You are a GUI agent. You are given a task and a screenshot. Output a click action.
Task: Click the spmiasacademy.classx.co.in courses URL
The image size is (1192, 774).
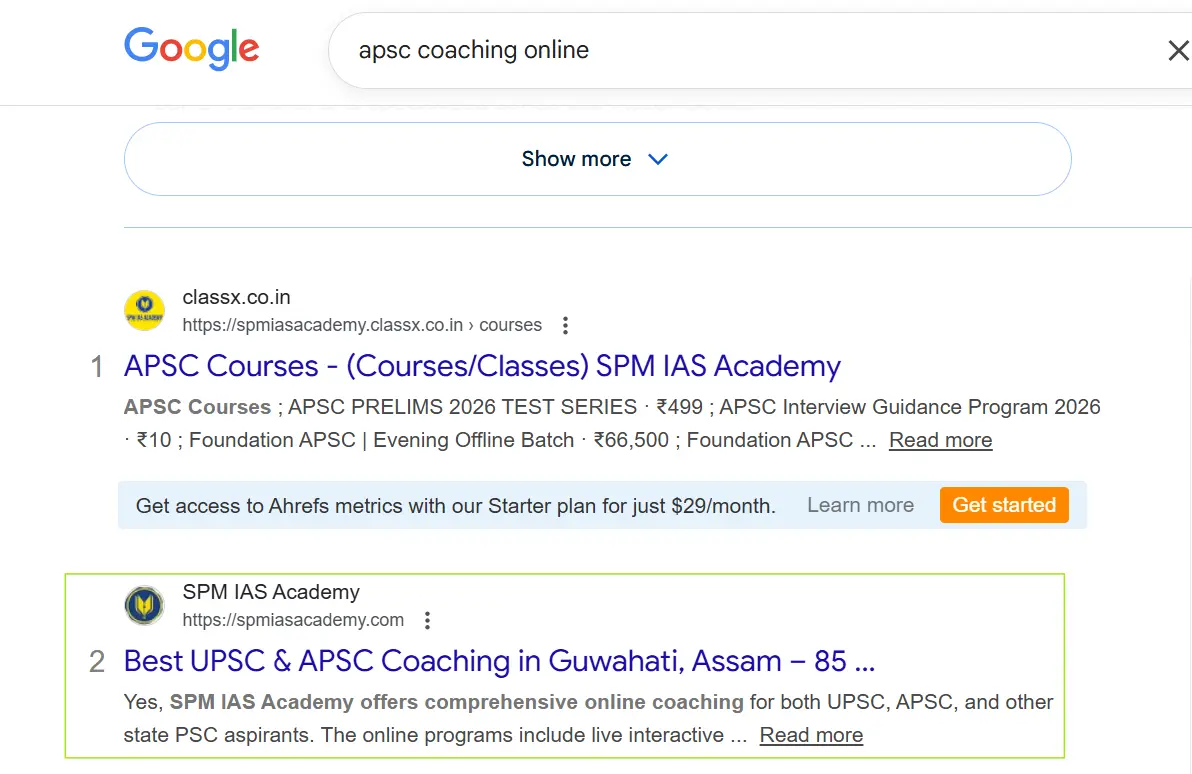pyautogui.click(x=362, y=325)
